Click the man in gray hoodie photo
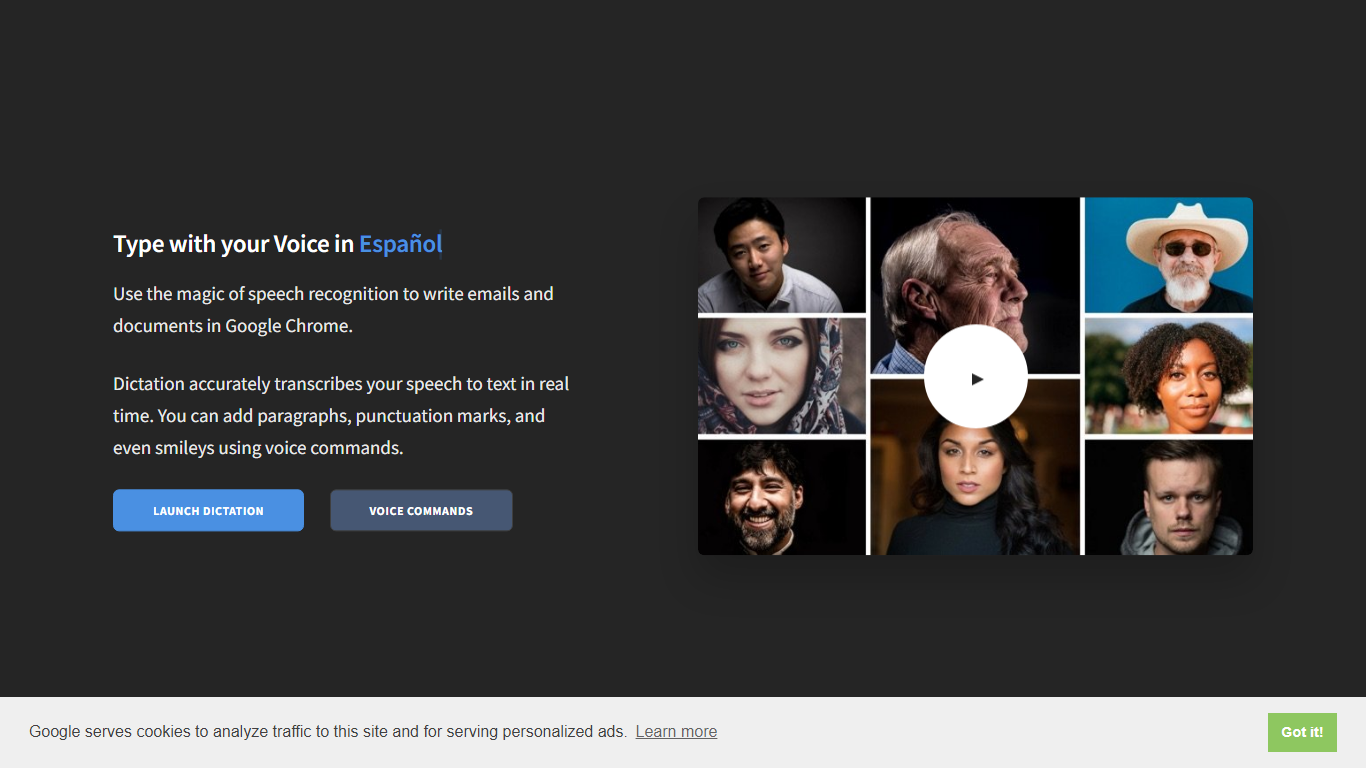This screenshot has height=768, width=1366. click(x=1168, y=498)
